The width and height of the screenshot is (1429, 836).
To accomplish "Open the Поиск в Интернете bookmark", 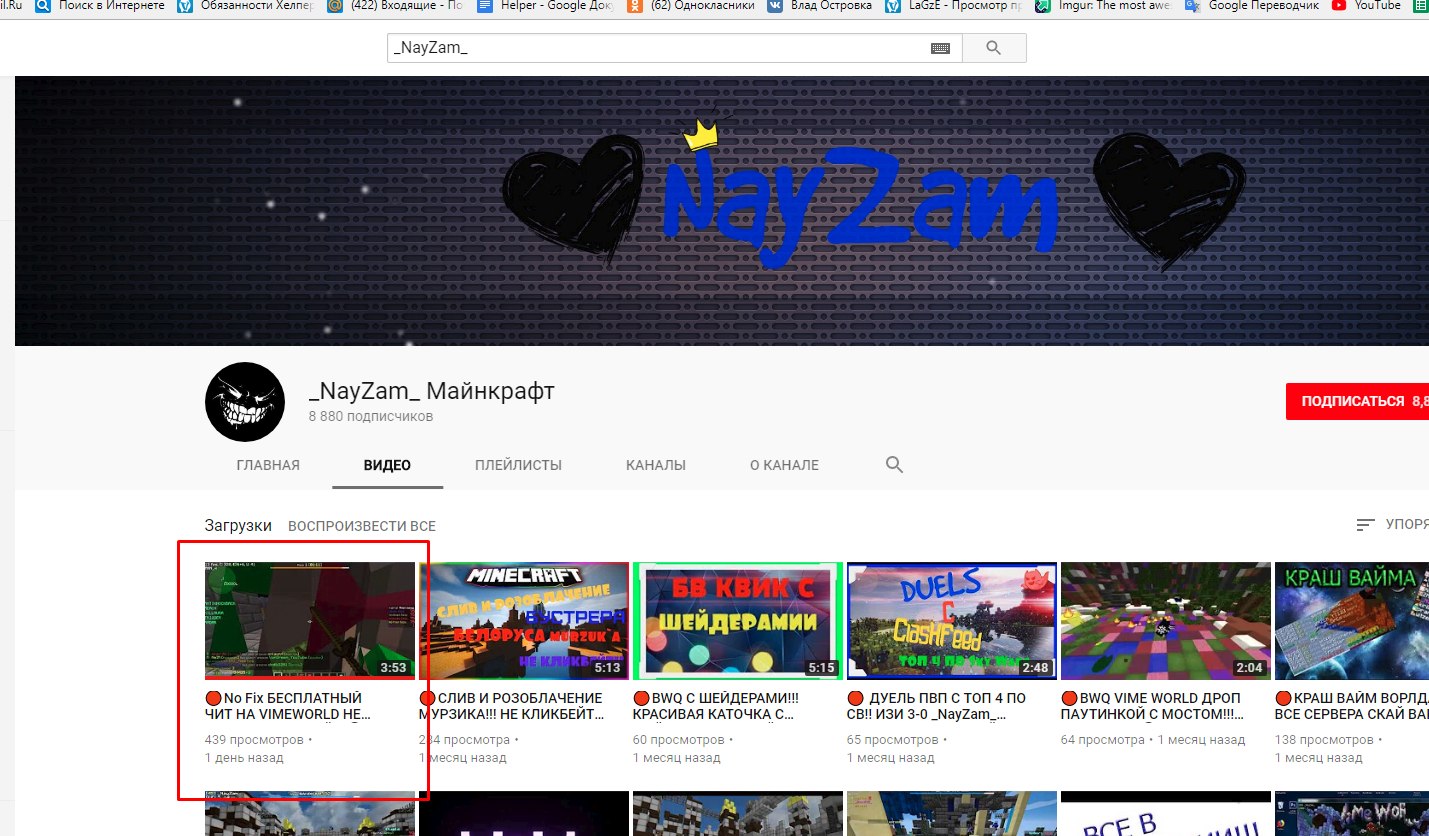I will [98, 6].
